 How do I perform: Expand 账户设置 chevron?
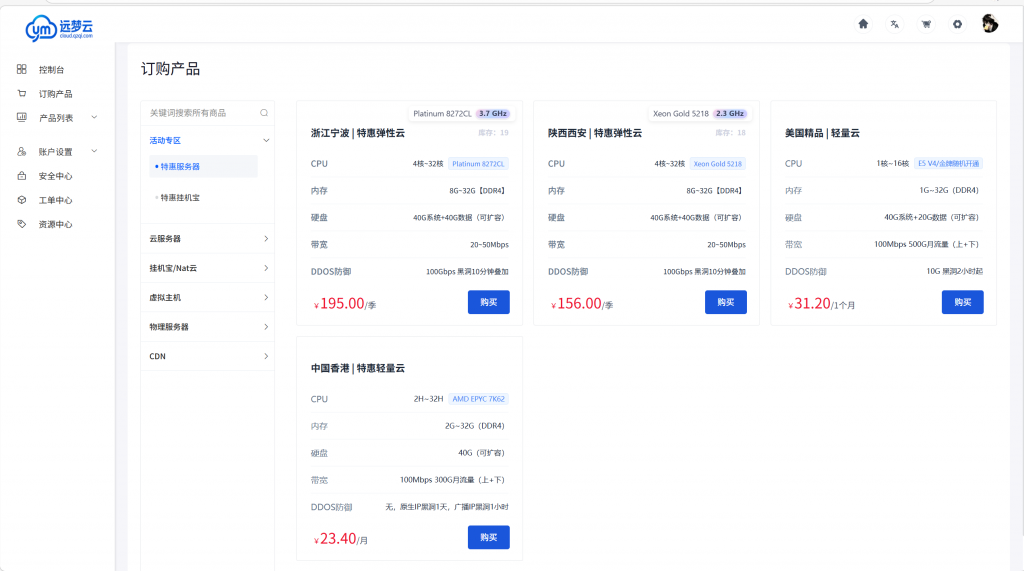coord(94,152)
